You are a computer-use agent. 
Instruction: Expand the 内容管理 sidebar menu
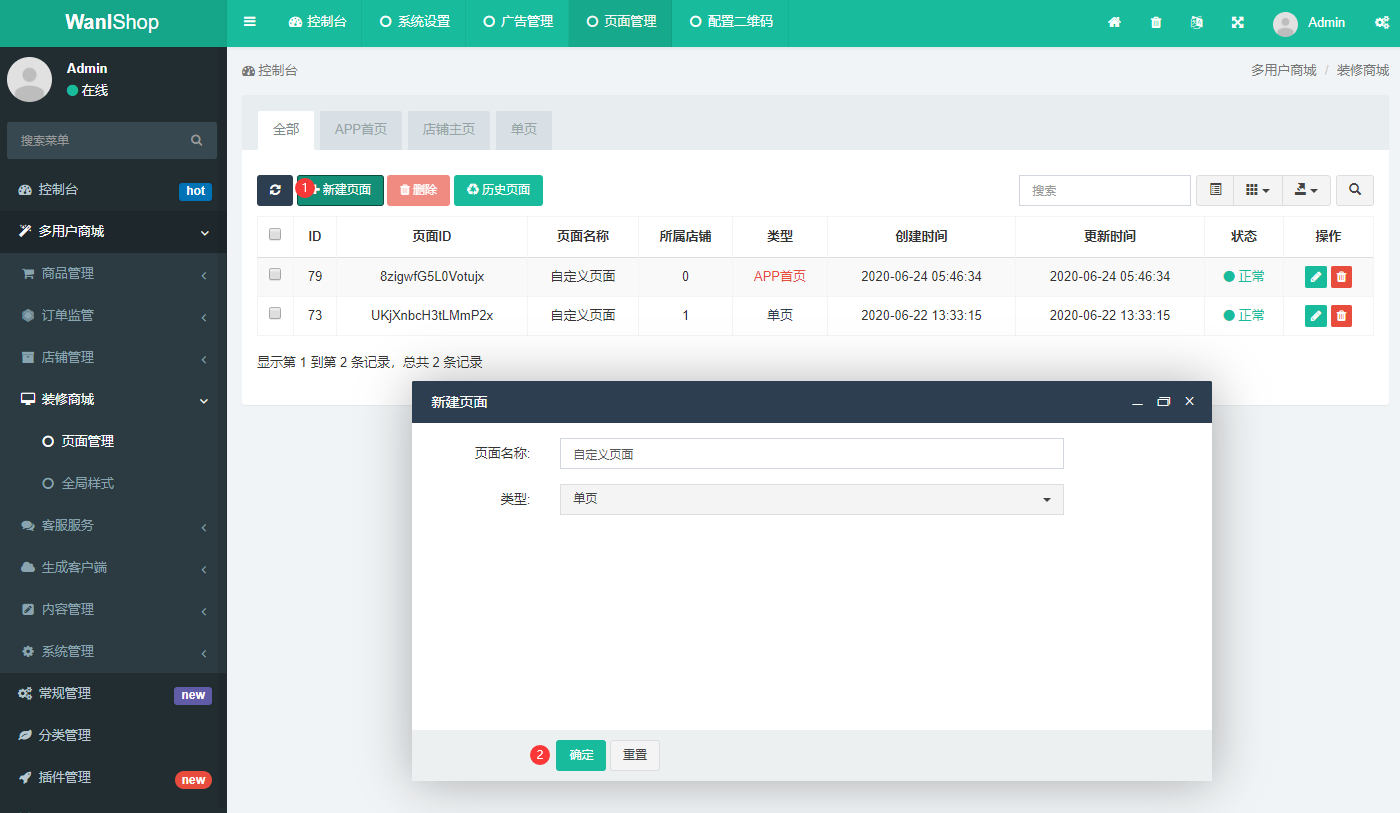point(113,609)
